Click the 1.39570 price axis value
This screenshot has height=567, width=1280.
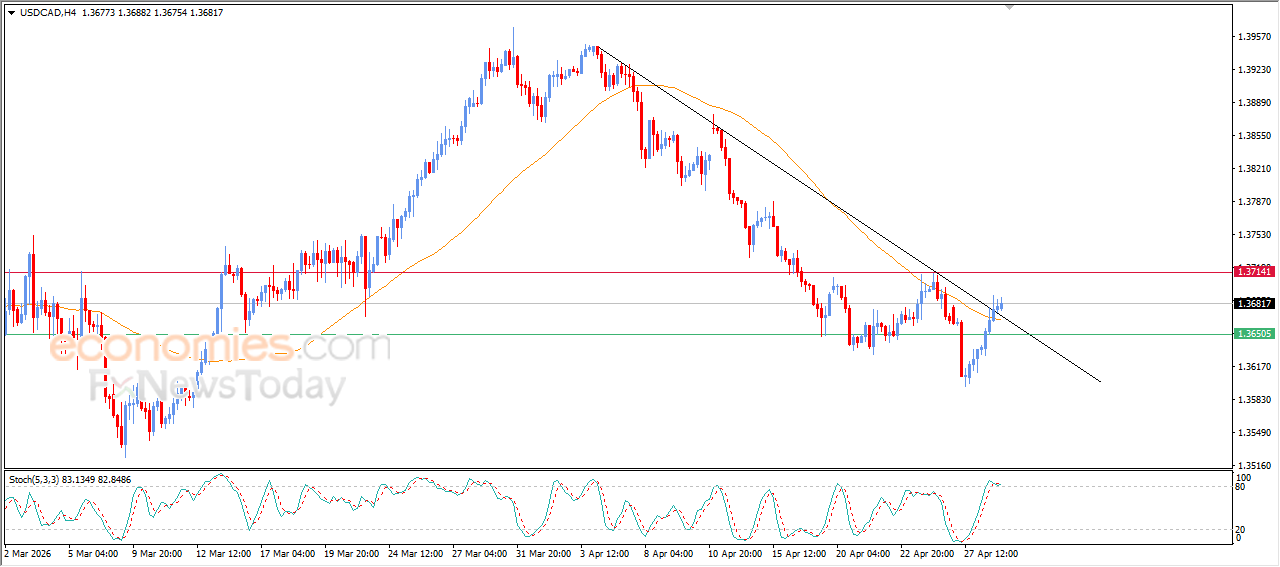[1255, 37]
